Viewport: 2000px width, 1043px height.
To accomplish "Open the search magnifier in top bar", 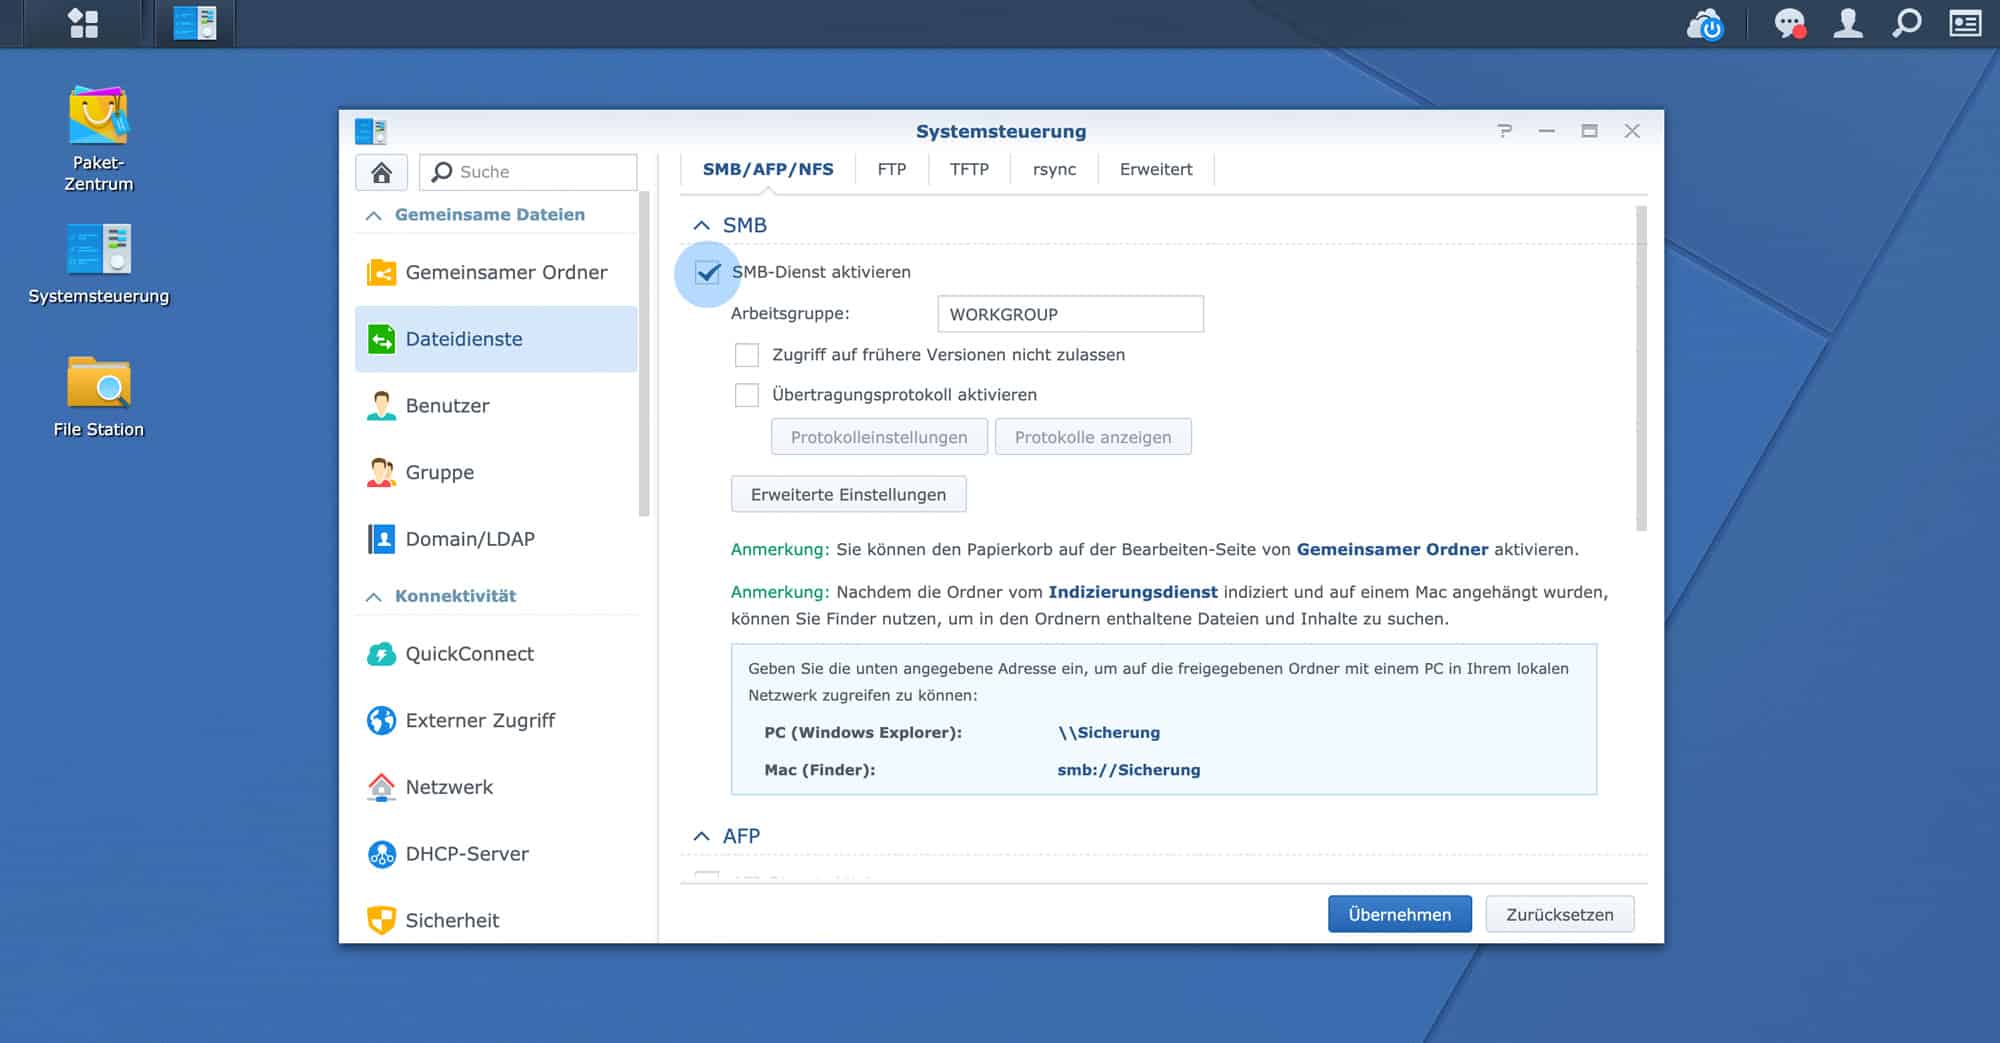I will coord(1906,23).
